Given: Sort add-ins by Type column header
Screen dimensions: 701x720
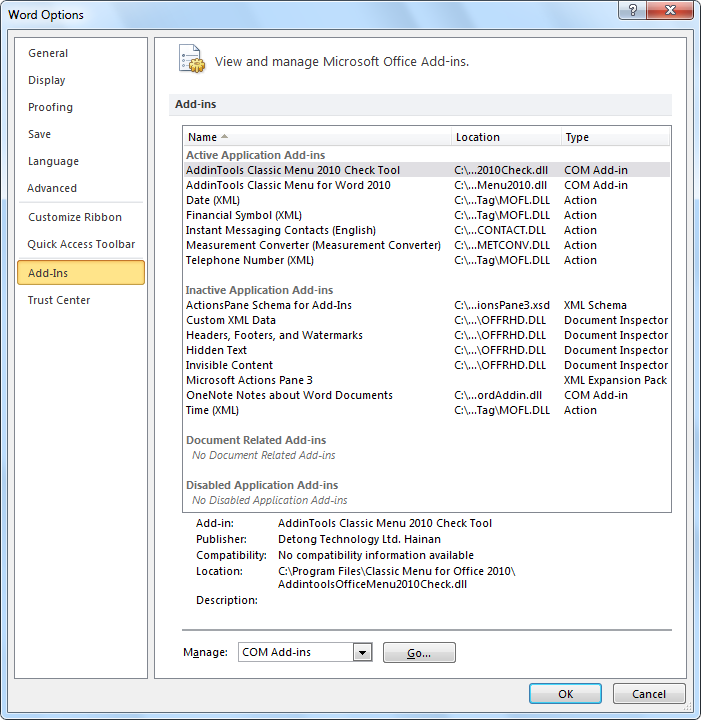Looking at the screenshot, I should pos(615,137).
